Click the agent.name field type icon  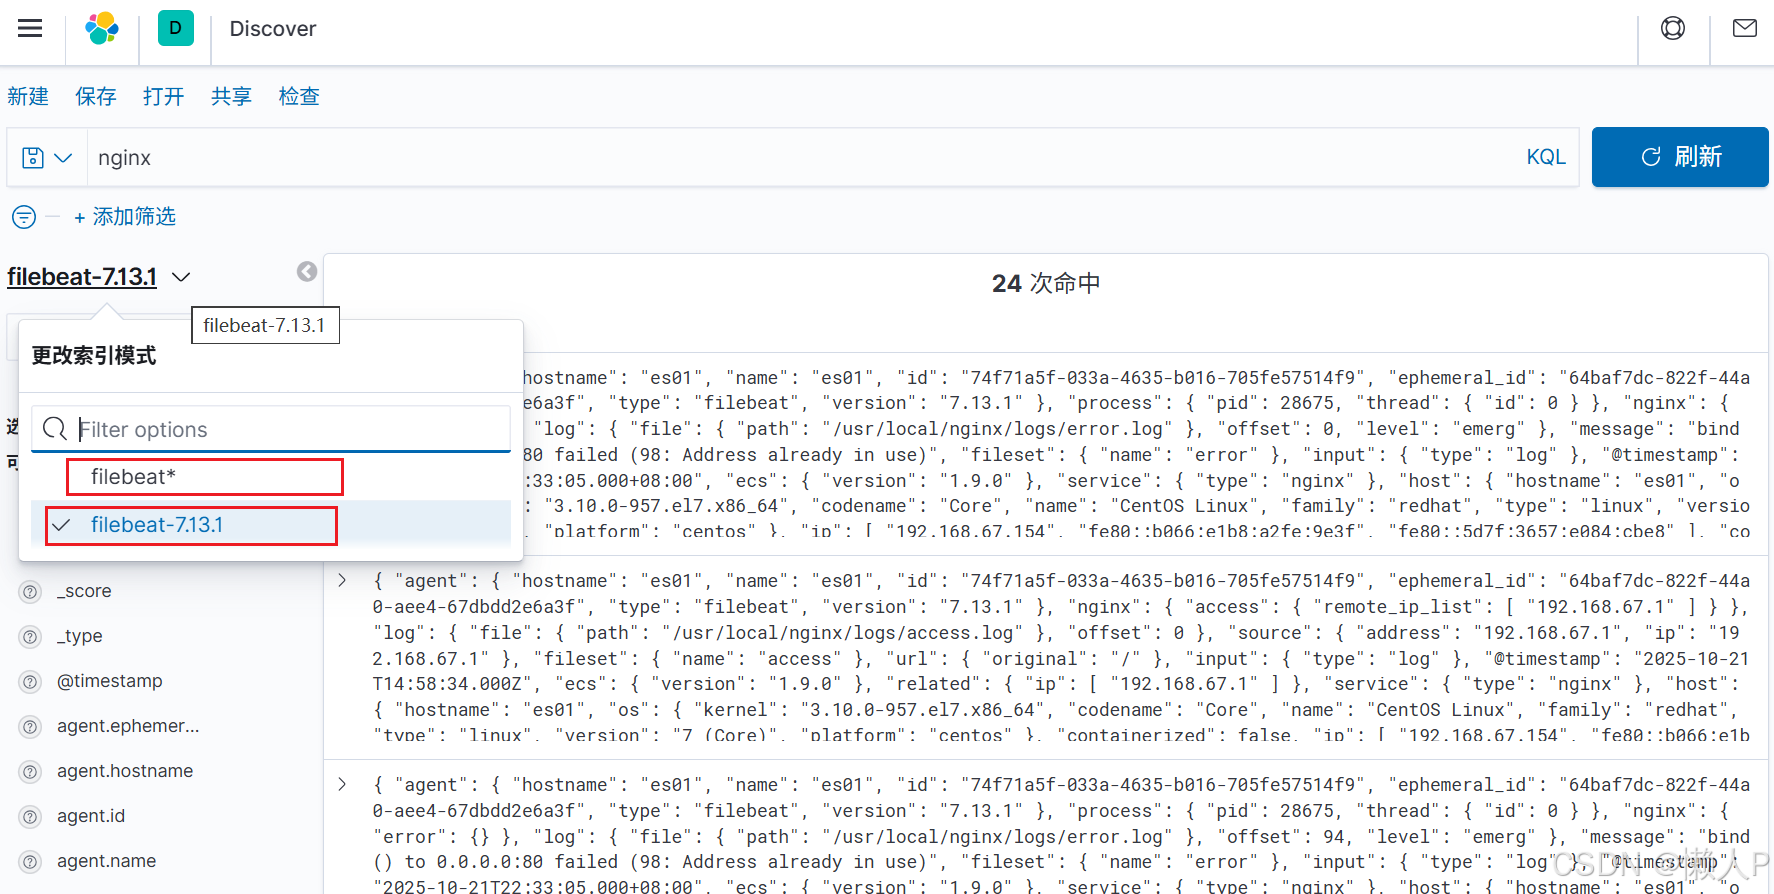[31, 862]
